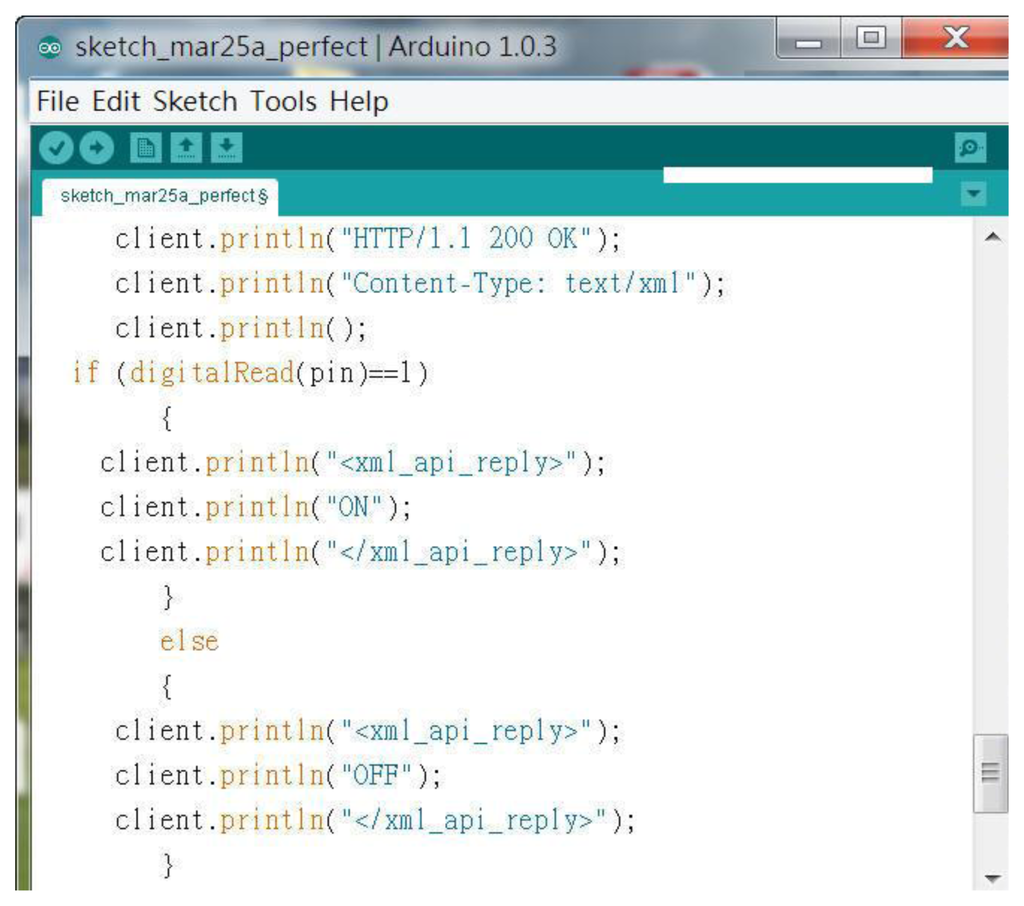Open the File menu
Image resolution: width=1024 pixels, height=906 pixels.
pos(57,102)
